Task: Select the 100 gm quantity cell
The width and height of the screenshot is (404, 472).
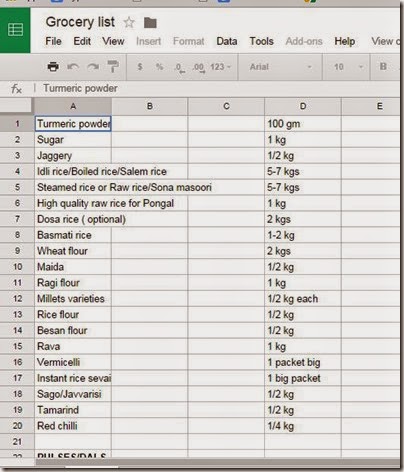Action: 303,124
